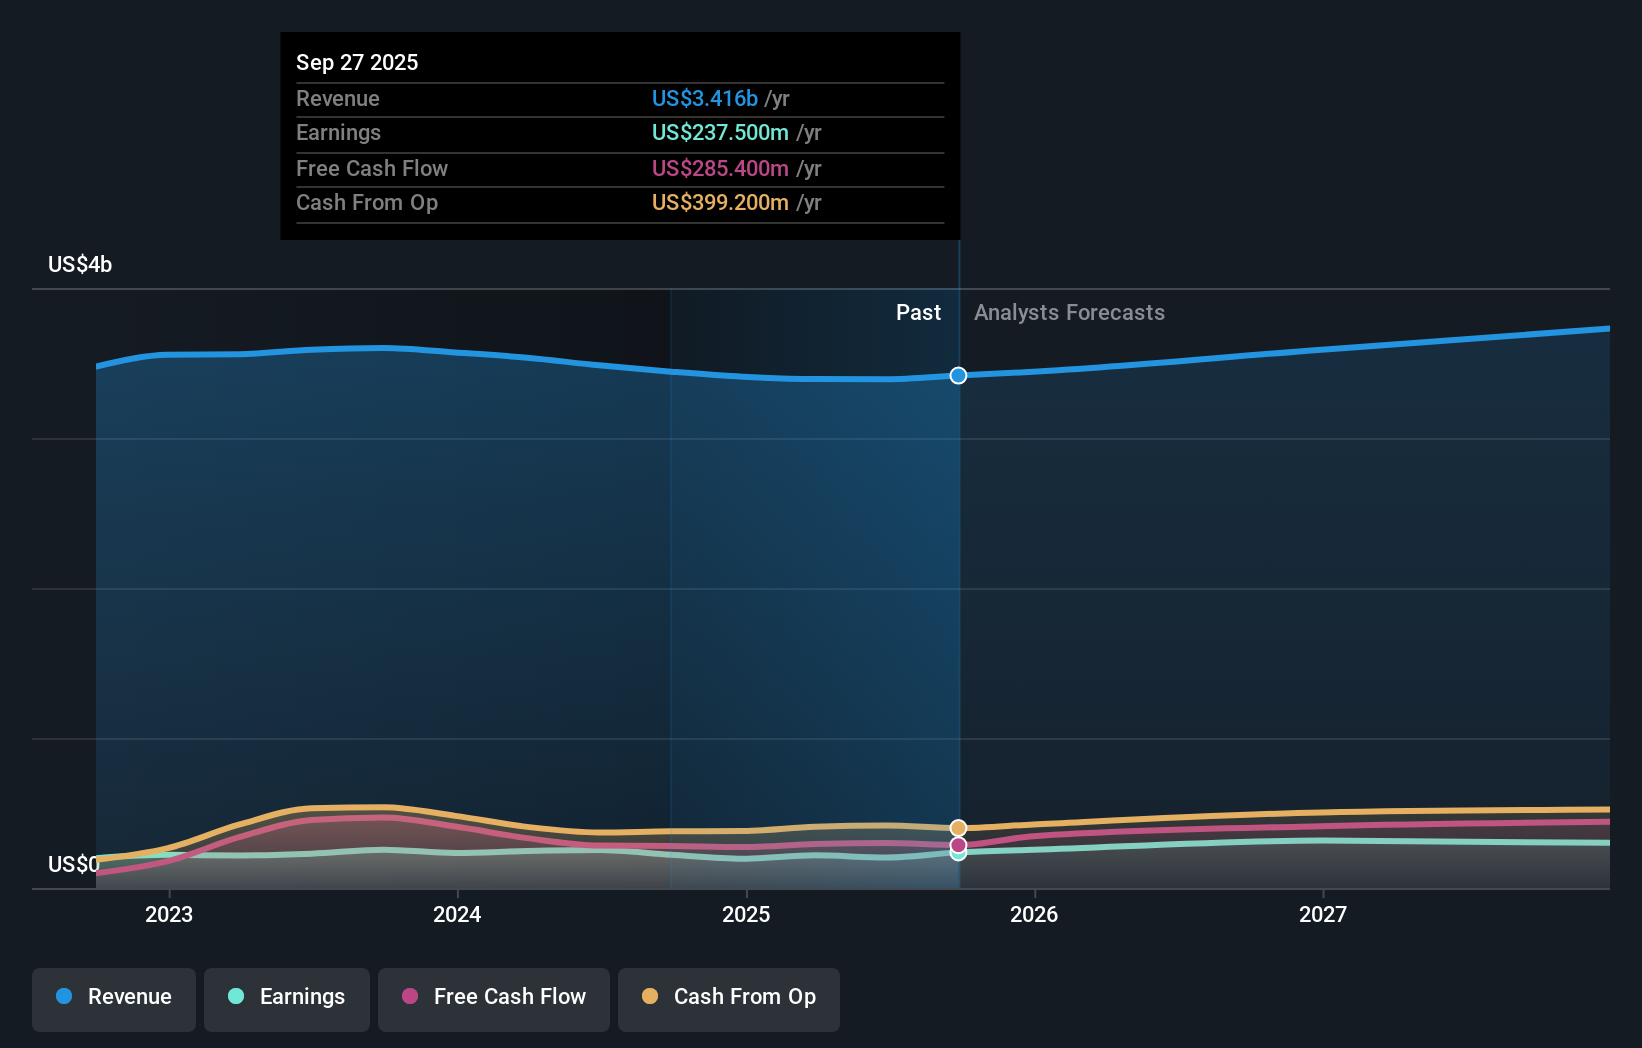Toggle the Cash From Op series off
Image resolution: width=1642 pixels, height=1048 pixels.
[x=729, y=998]
